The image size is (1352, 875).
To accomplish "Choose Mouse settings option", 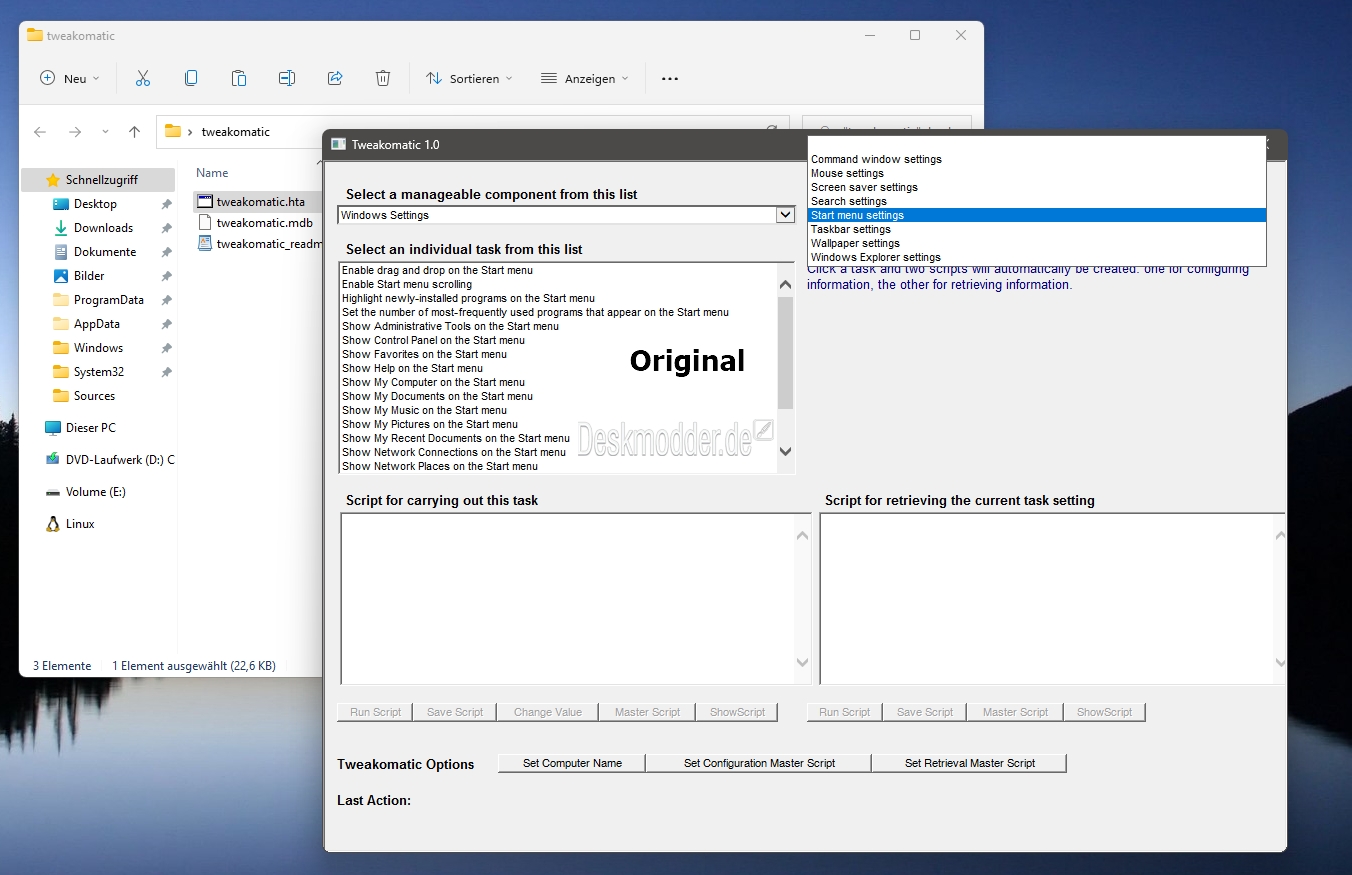I will pyautogui.click(x=1037, y=173).
